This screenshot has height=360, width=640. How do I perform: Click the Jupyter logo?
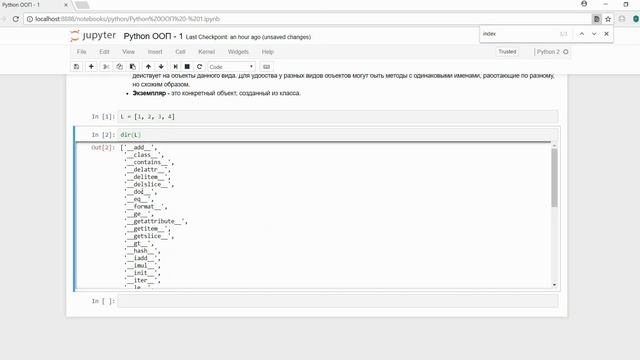[x=93, y=36]
